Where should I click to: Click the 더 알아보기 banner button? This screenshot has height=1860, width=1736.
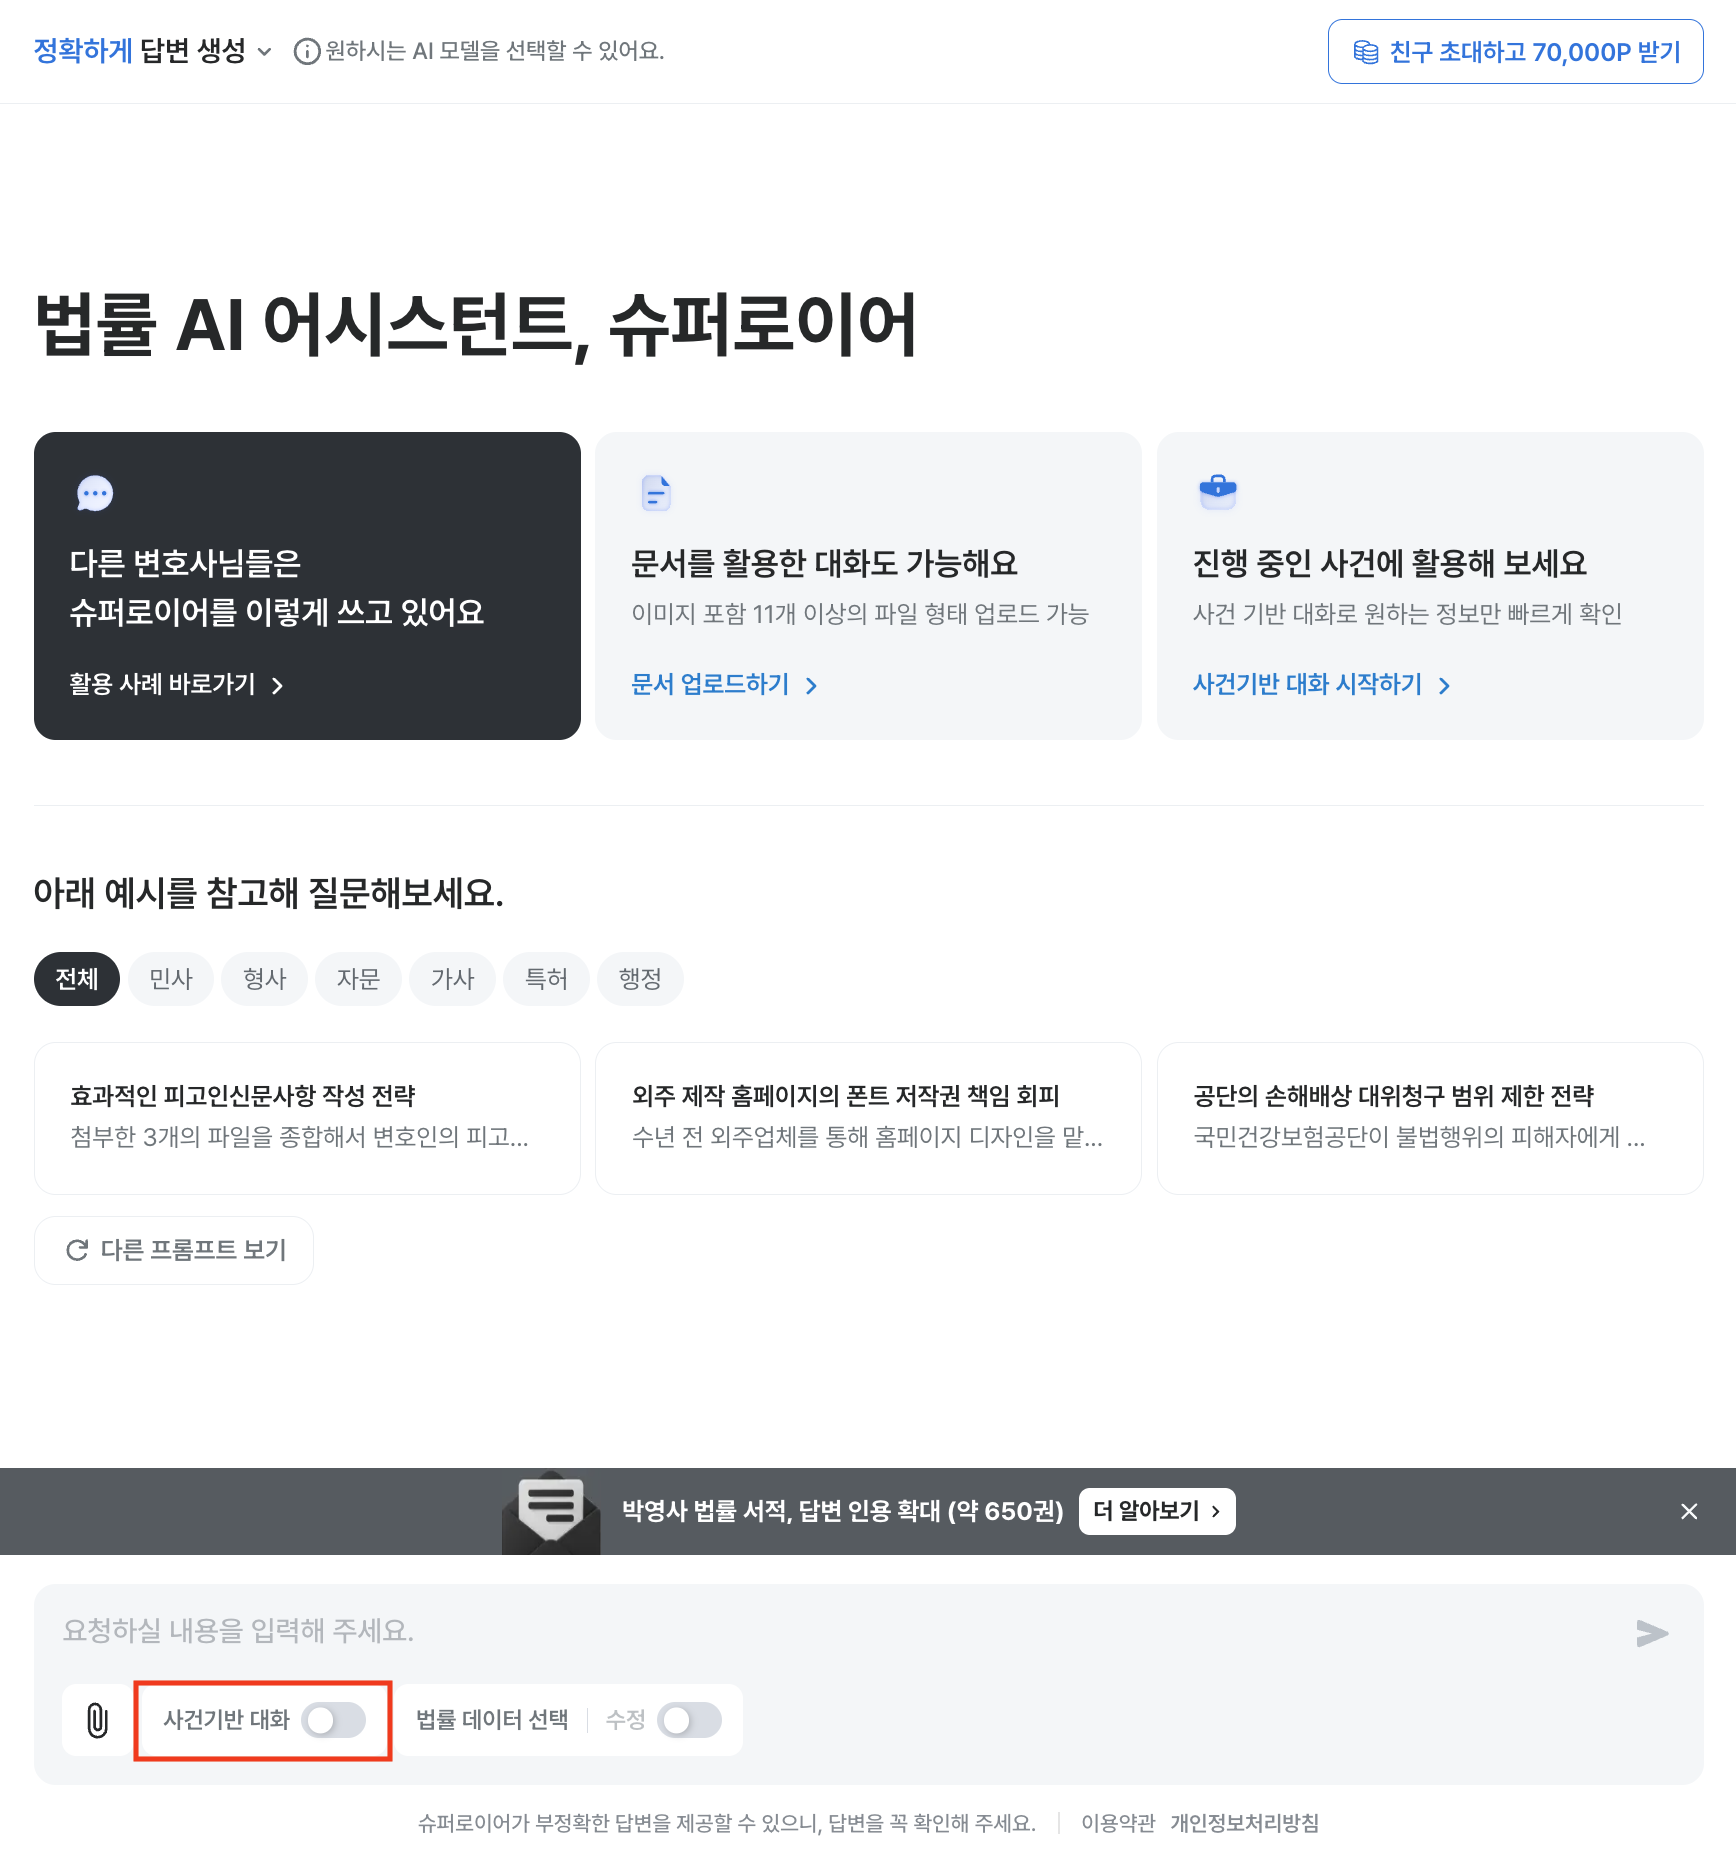pos(1157,1511)
